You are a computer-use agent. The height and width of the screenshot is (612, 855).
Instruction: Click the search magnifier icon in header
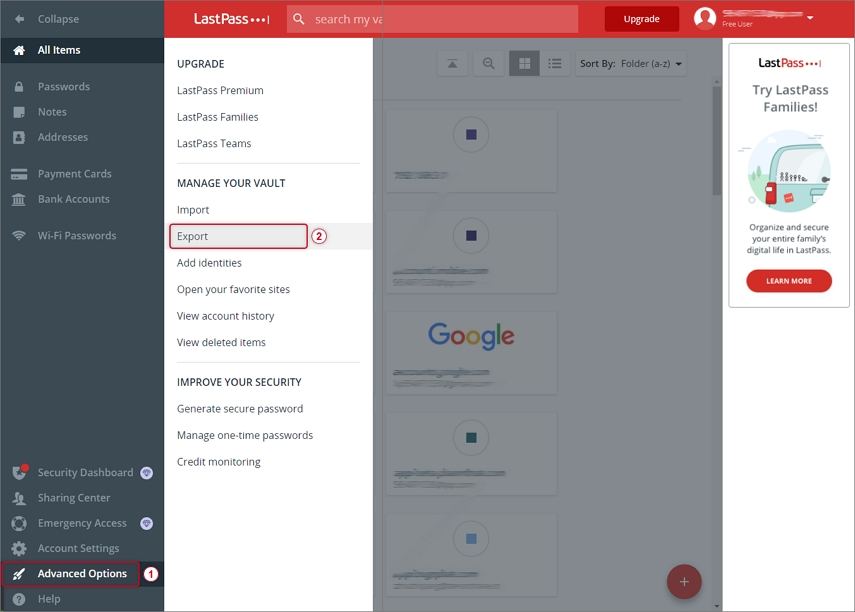click(299, 19)
